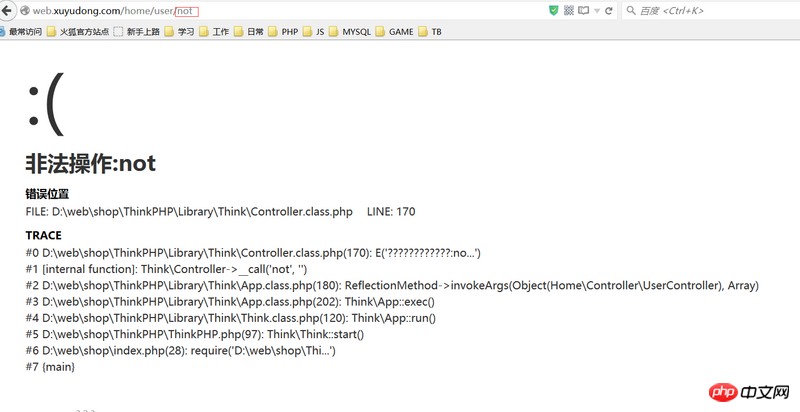Open the 新手上路 bookmark
Screen dimensions: 800x412
(x=137, y=32)
